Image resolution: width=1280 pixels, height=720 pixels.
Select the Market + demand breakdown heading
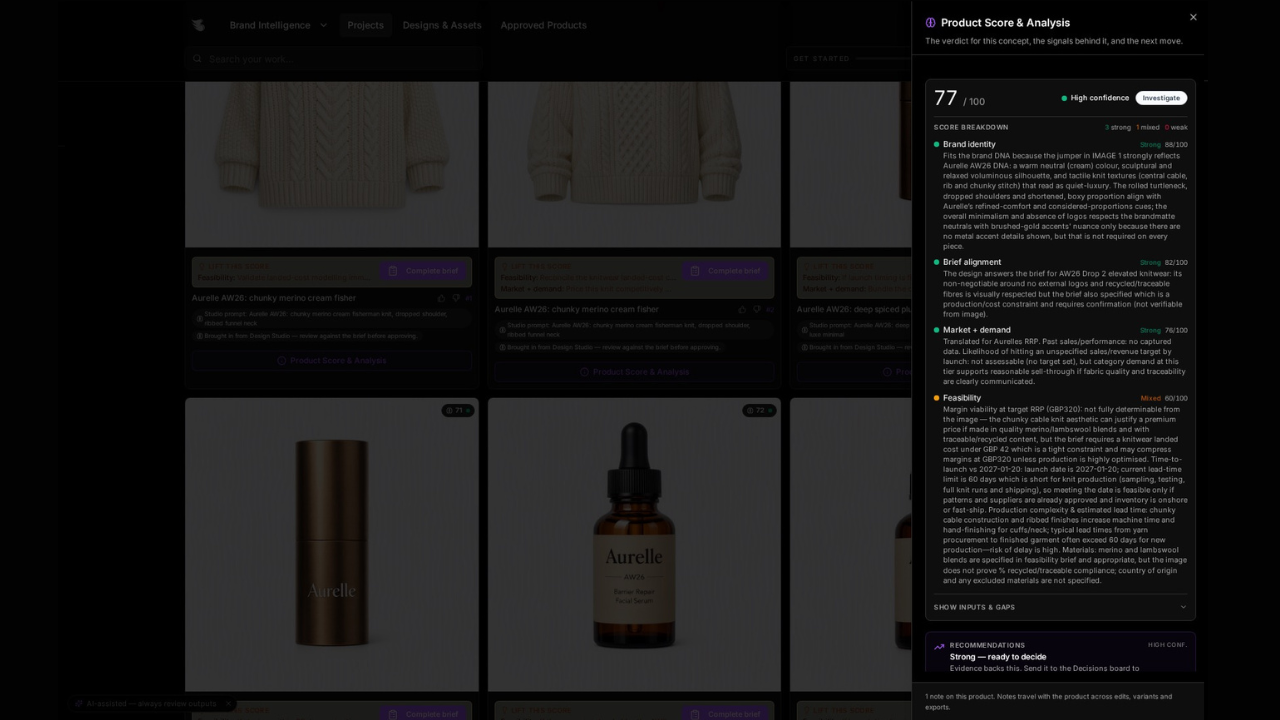click(976, 330)
